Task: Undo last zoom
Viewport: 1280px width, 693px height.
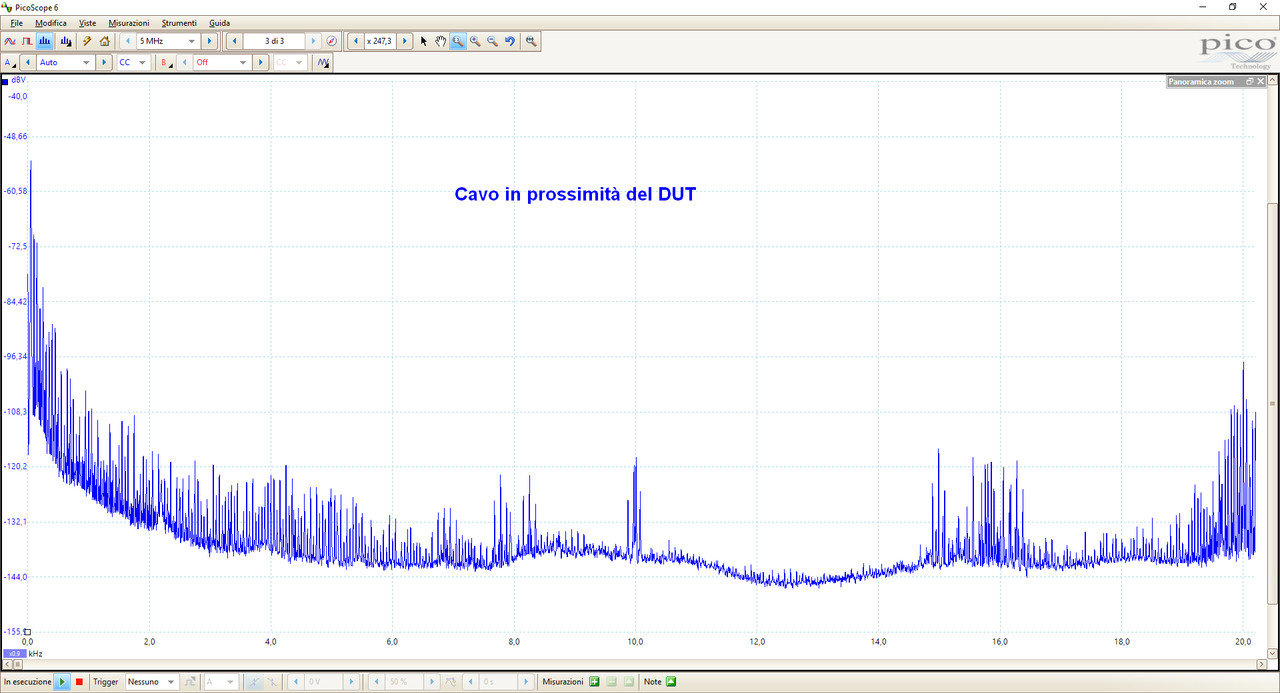Action: tap(510, 41)
